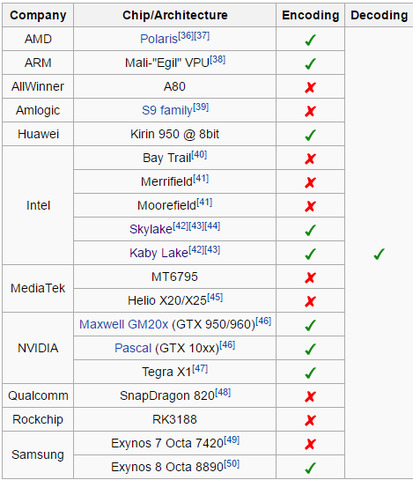Screen dimensions: 413x480
Task: Click the "Chip/Architecture" column header
Action: (175, 15)
